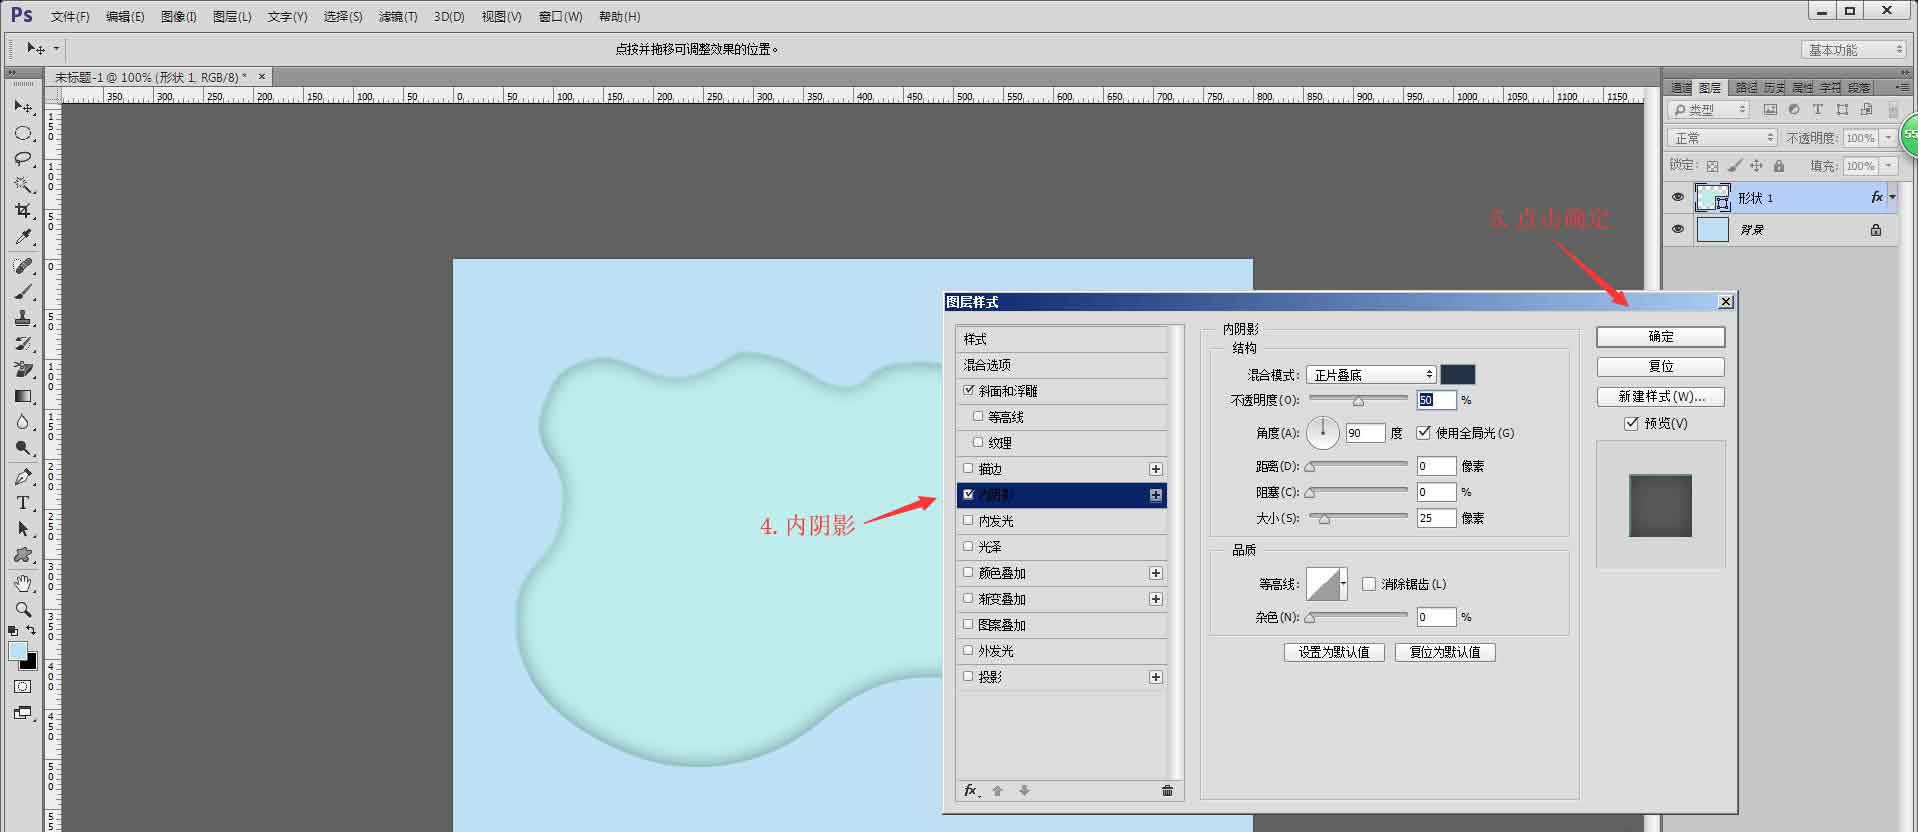Open the layer 不透明度 dropdown arrow
The image size is (1918, 832).
pyautogui.click(x=1888, y=138)
